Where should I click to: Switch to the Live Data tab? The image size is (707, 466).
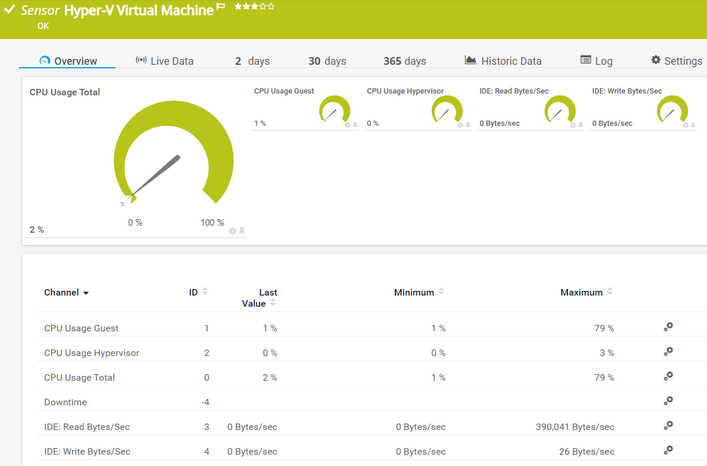(x=164, y=61)
